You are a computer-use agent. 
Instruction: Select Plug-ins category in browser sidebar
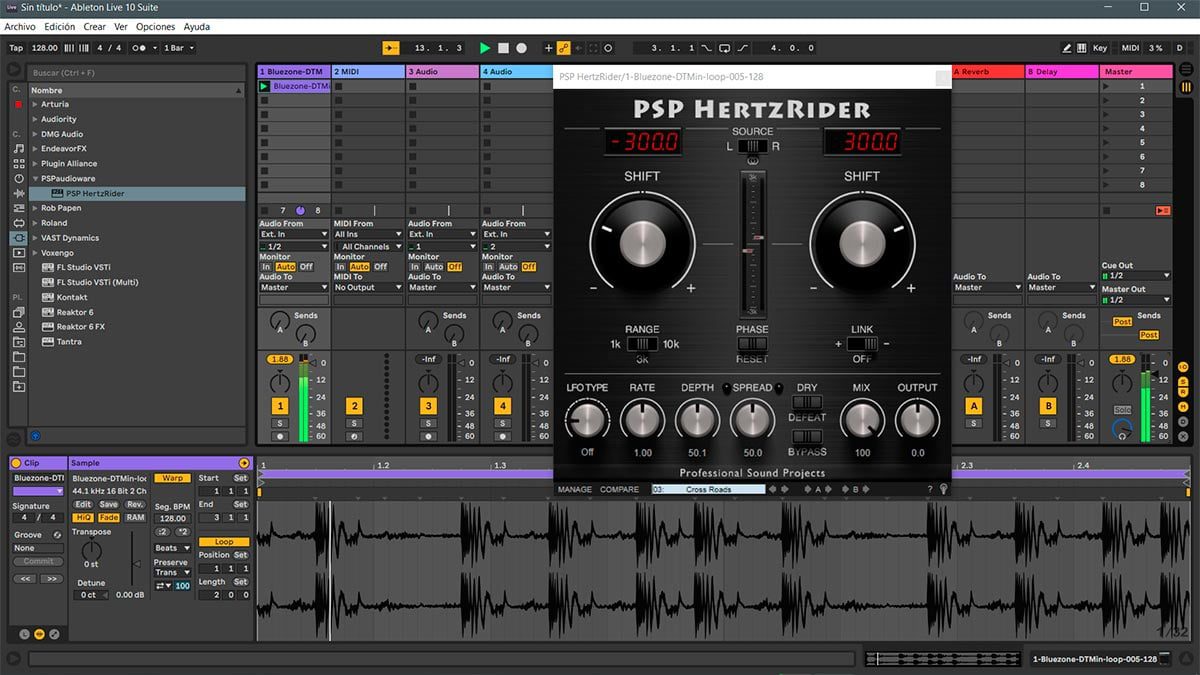[x=18, y=238]
